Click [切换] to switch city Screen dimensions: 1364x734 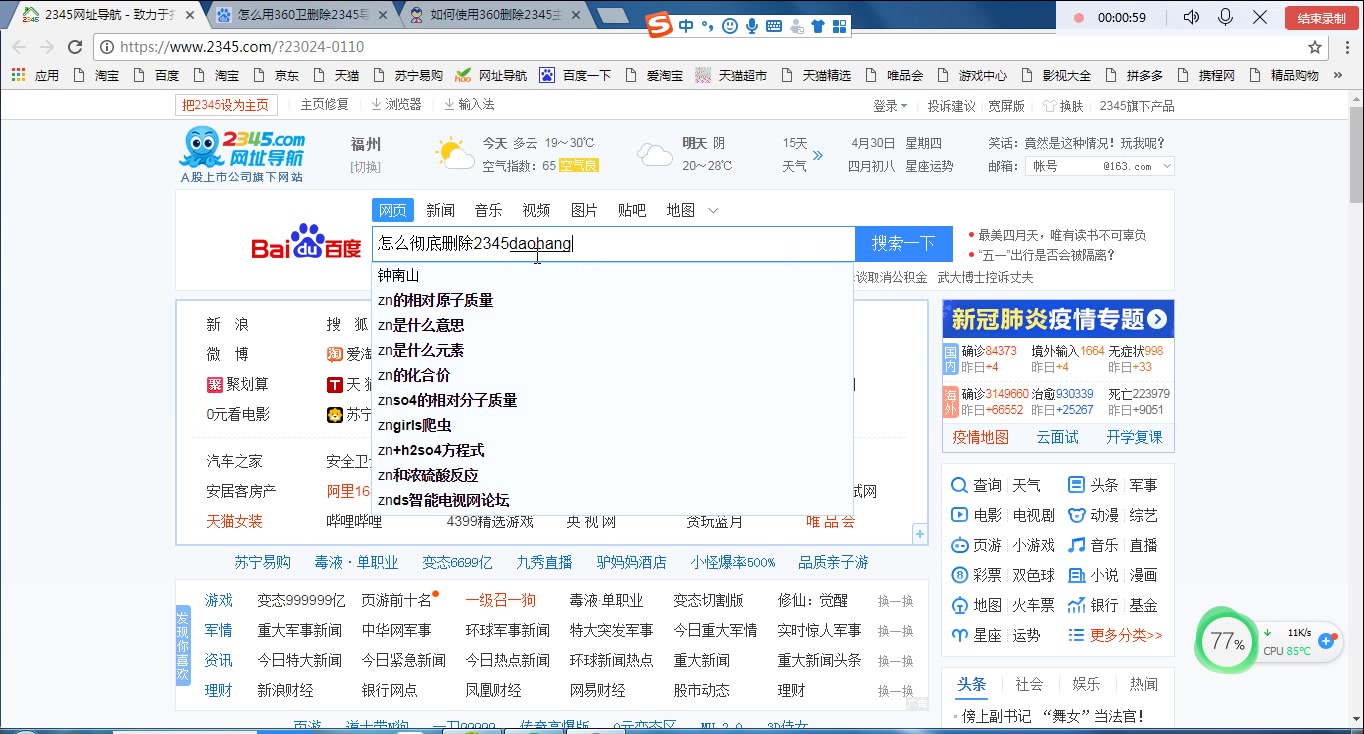click(x=365, y=167)
